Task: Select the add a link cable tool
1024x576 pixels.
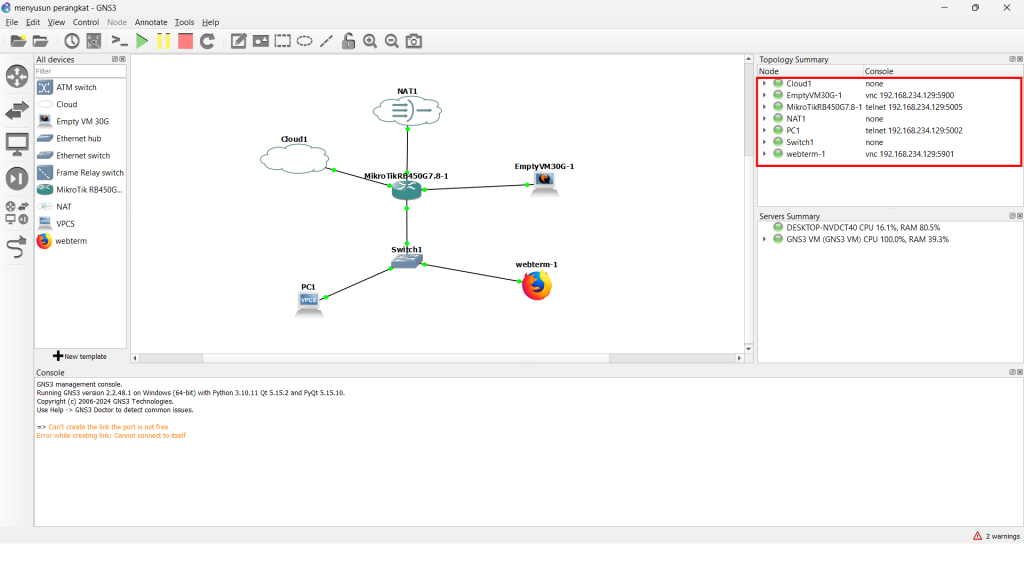Action: 17,246
